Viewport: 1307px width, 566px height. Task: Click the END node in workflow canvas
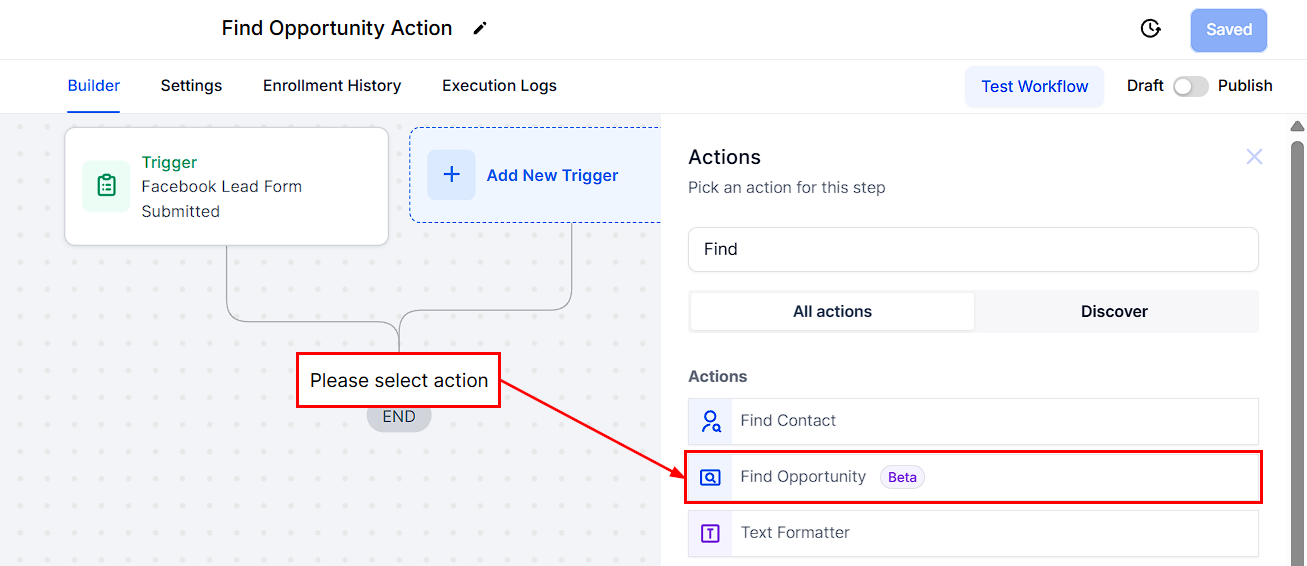click(399, 417)
